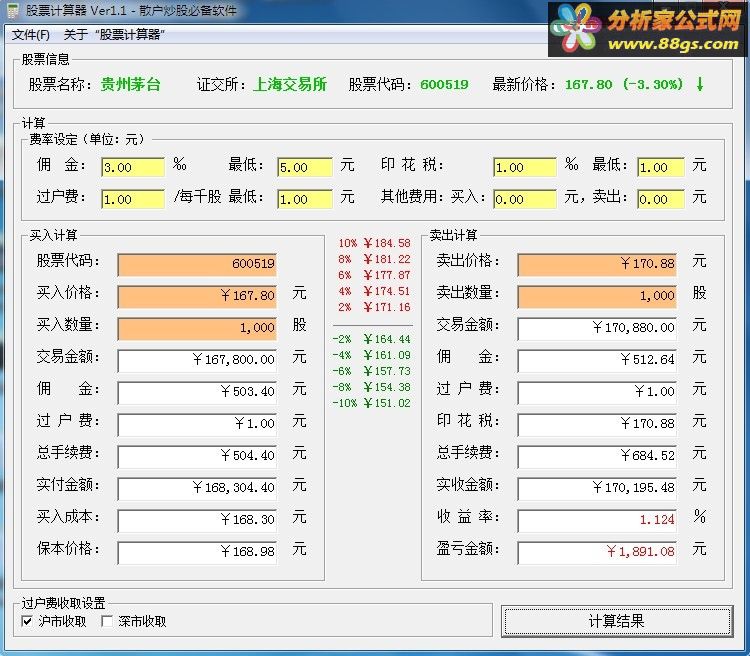750x656 pixels.
Task: Click the calculator app icon in title bar
Action: (13, 11)
